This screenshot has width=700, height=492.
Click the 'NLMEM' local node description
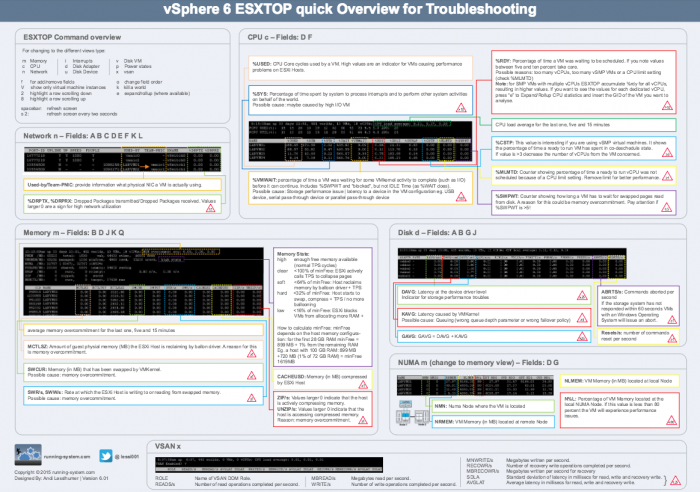tap(620, 381)
